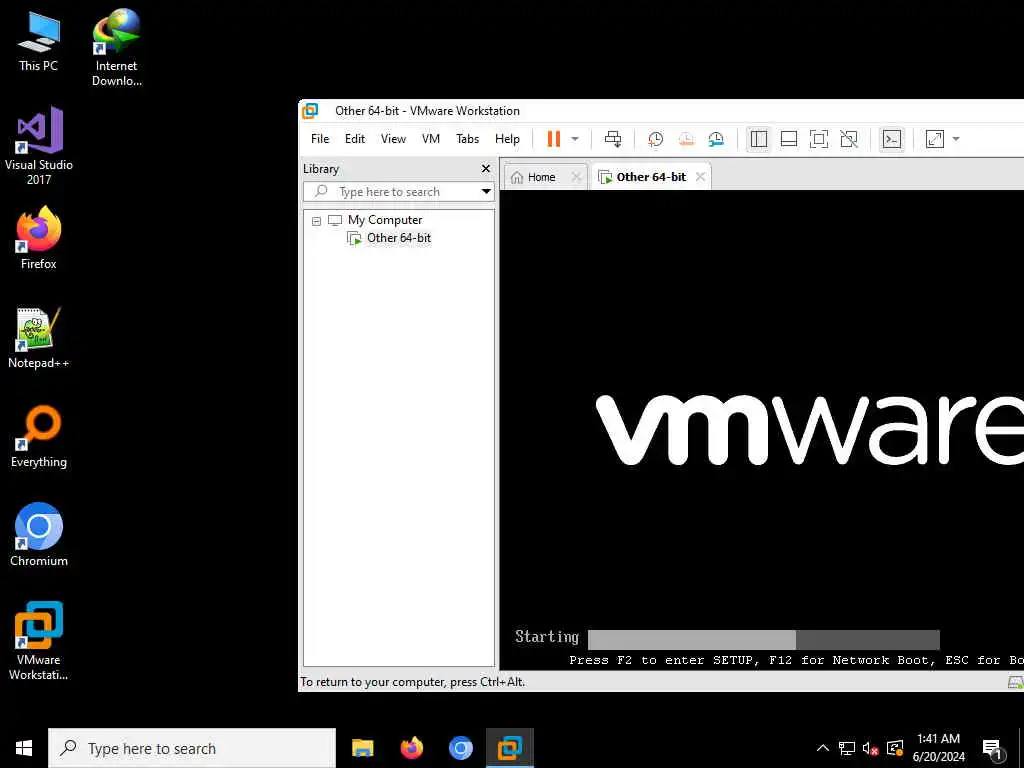
Task: Toggle the thumbnail bar view button
Action: (789, 139)
